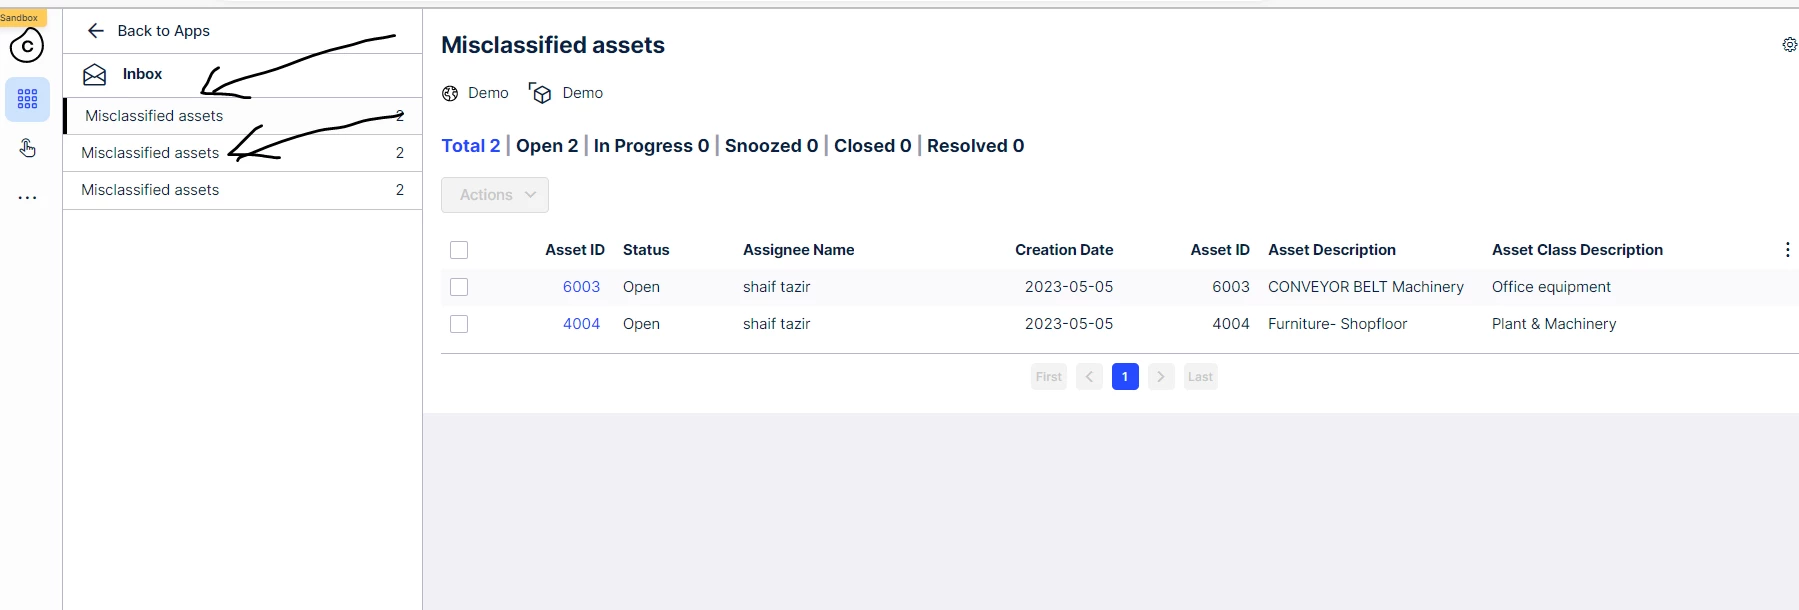Toggle the select-all header checkbox
This screenshot has width=1799, height=610.
(x=459, y=250)
